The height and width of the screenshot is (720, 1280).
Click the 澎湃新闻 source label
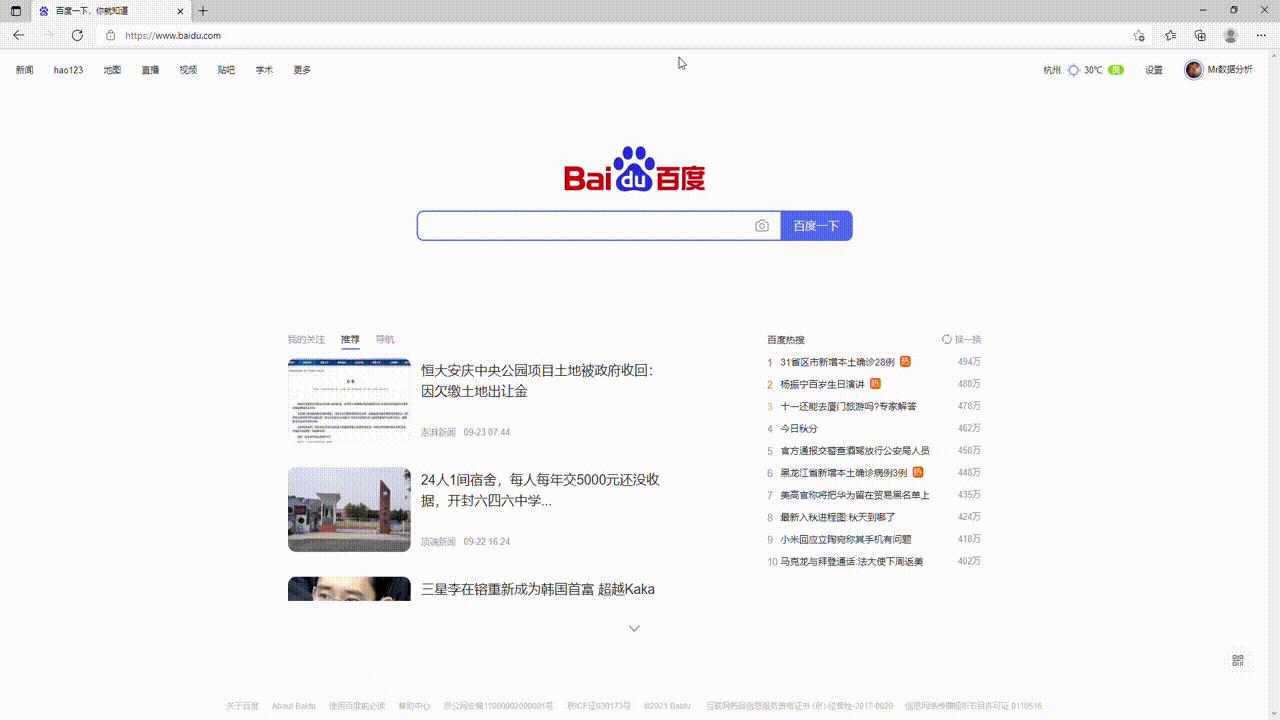[x=438, y=432]
